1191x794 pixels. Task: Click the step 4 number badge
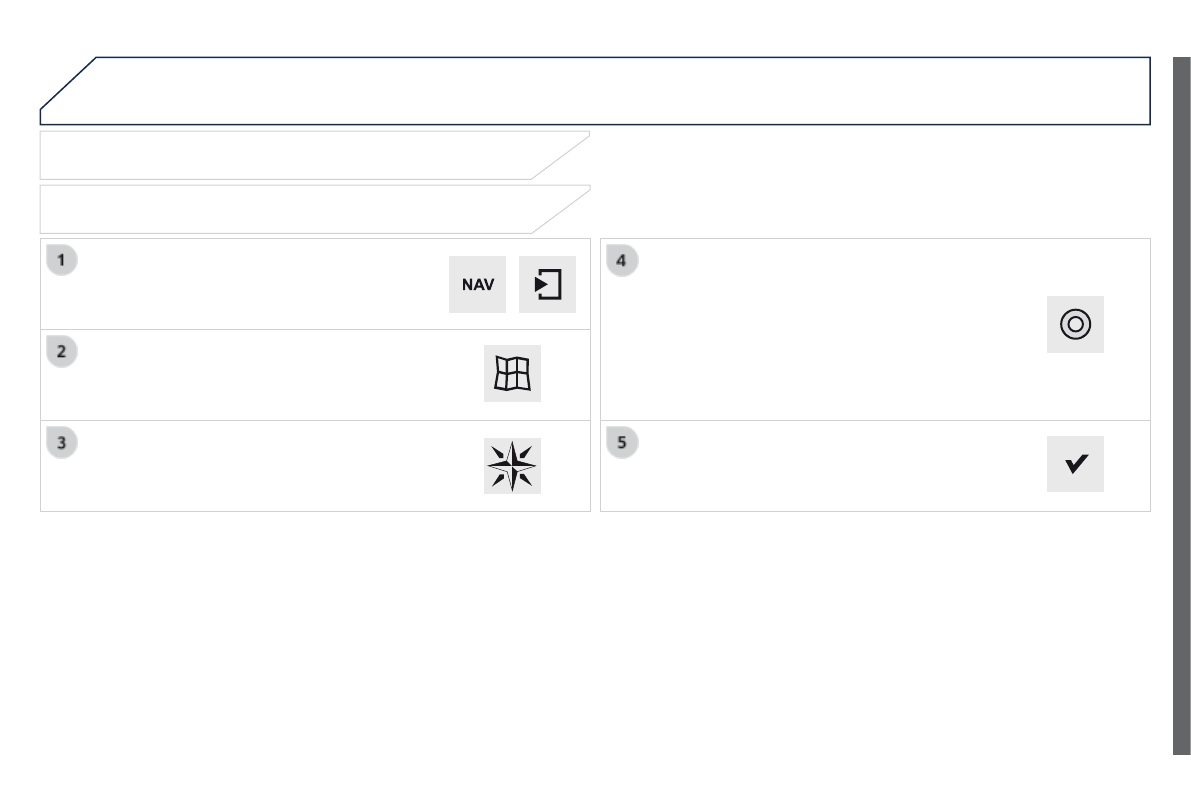pyautogui.click(x=622, y=260)
